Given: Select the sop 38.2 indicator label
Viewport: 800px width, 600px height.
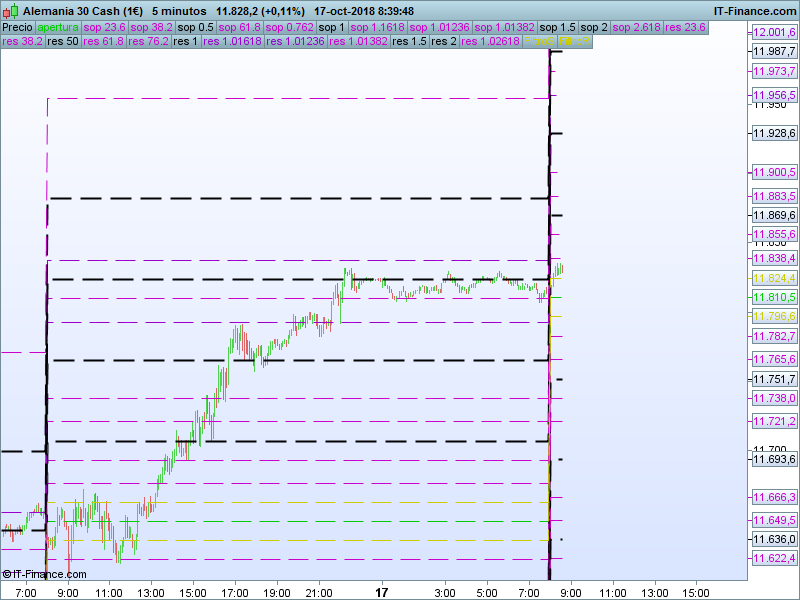Looking at the screenshot, I should (152, 27).
